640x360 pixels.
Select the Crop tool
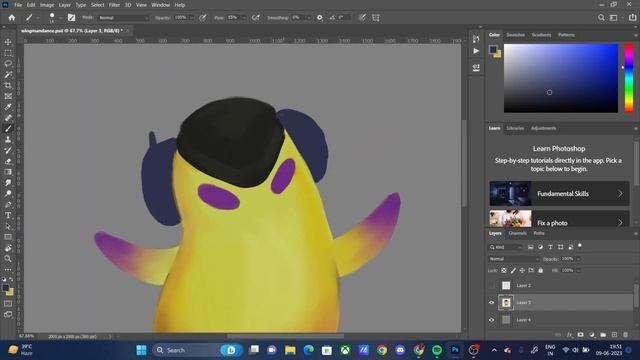click(x=8, y=85)
